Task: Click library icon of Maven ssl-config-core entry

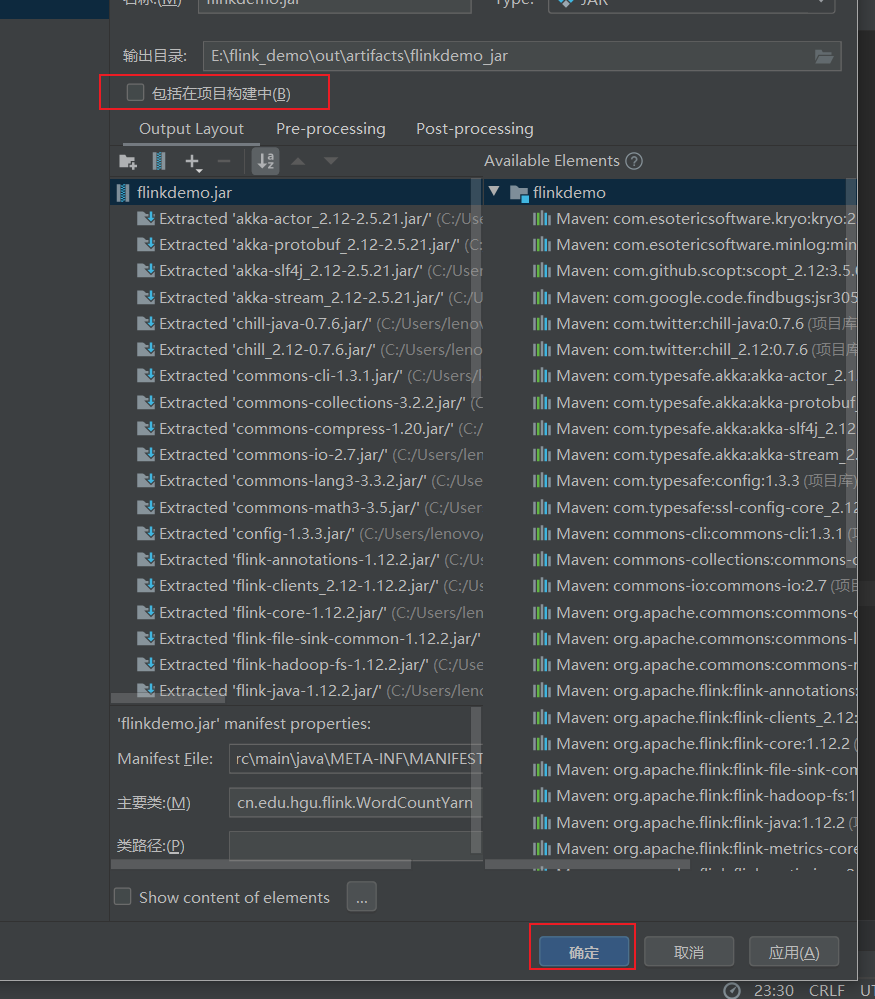Action: click(542, 508)
